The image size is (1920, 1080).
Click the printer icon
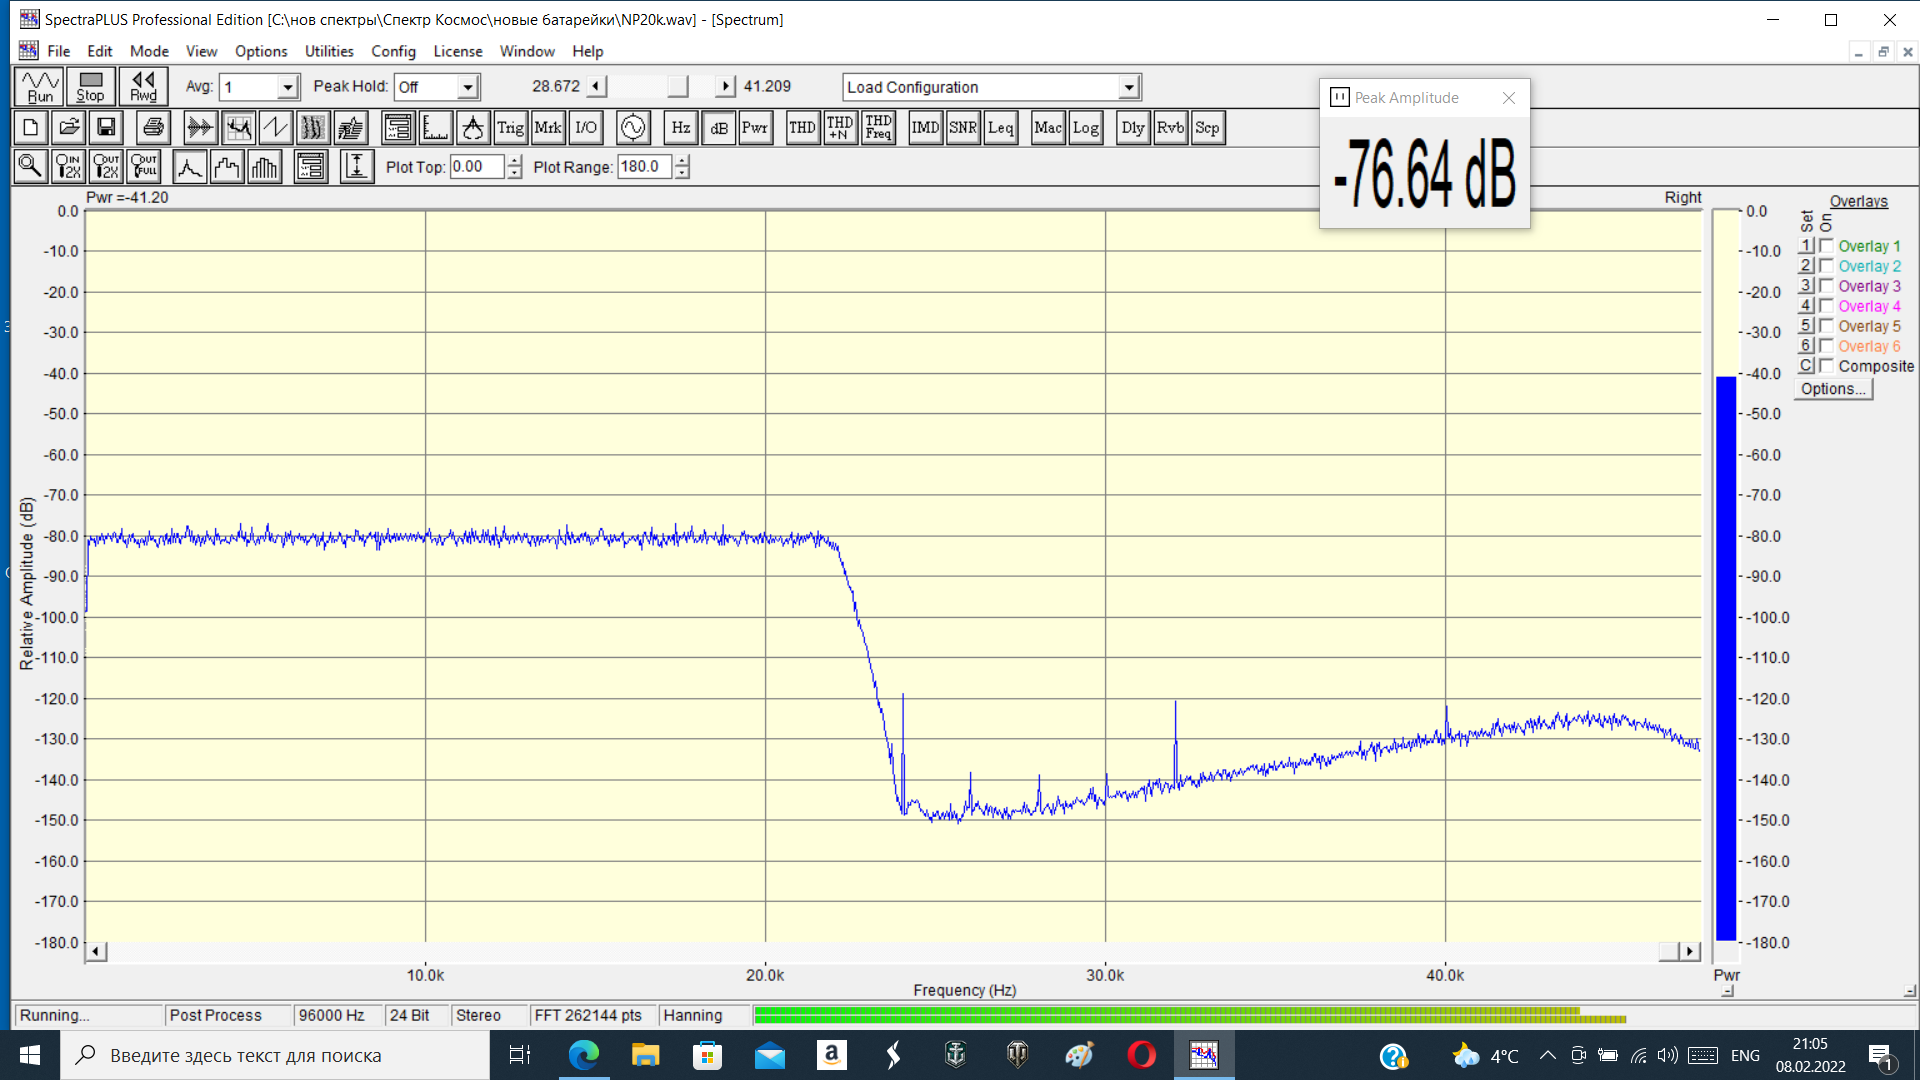coord(153,128)
